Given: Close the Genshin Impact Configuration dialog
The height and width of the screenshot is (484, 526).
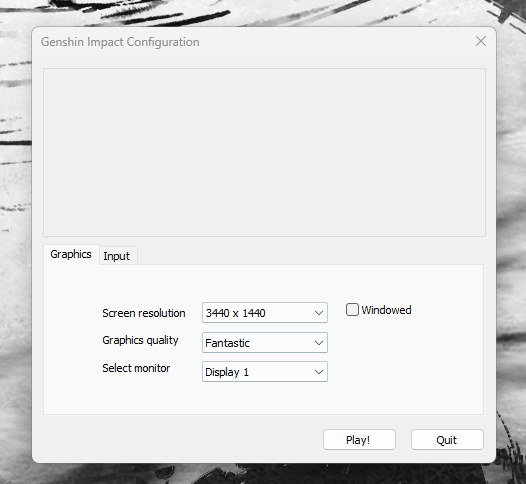Looking at the screenshot, I should pos(481,41).
